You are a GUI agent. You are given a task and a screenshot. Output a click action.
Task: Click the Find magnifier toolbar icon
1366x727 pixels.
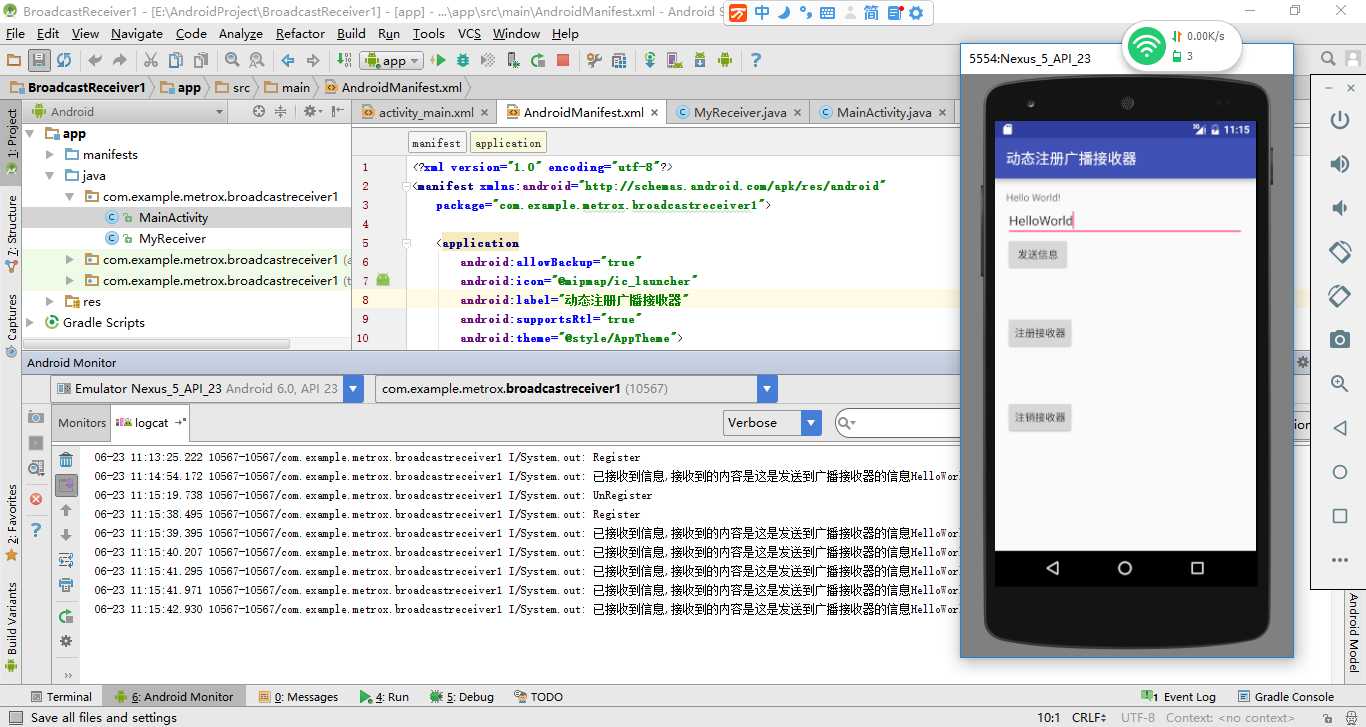(x=232, y=60)
